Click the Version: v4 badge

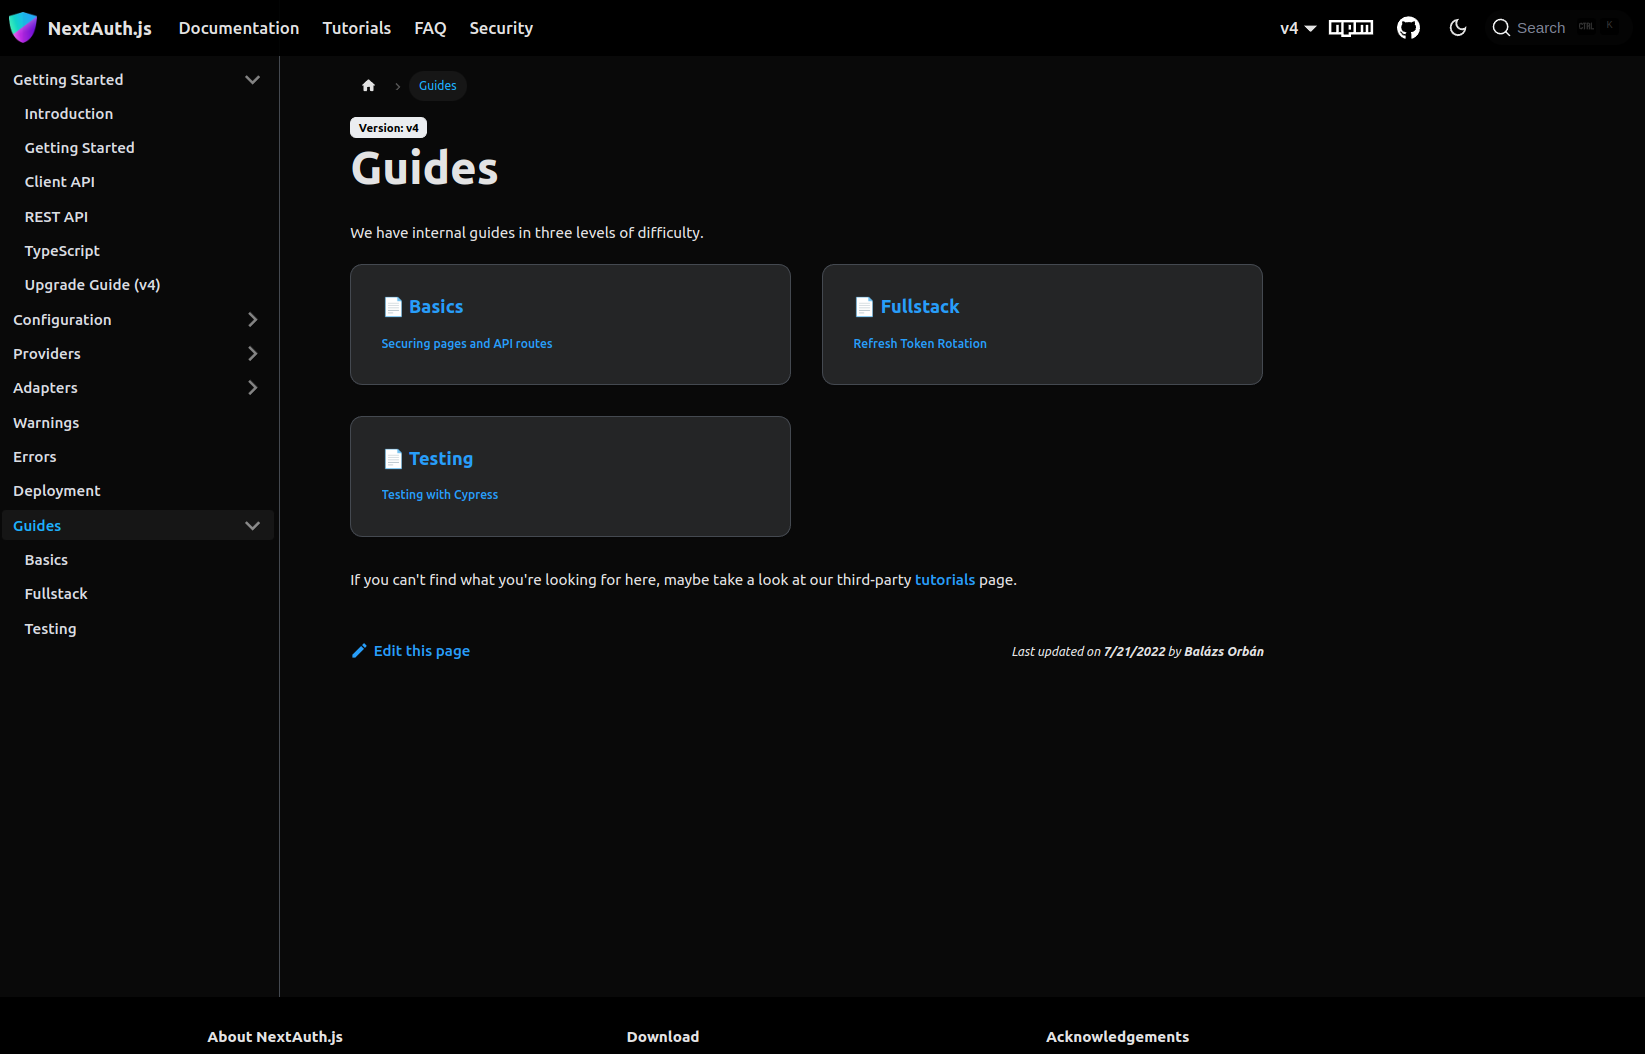point(388,128)
